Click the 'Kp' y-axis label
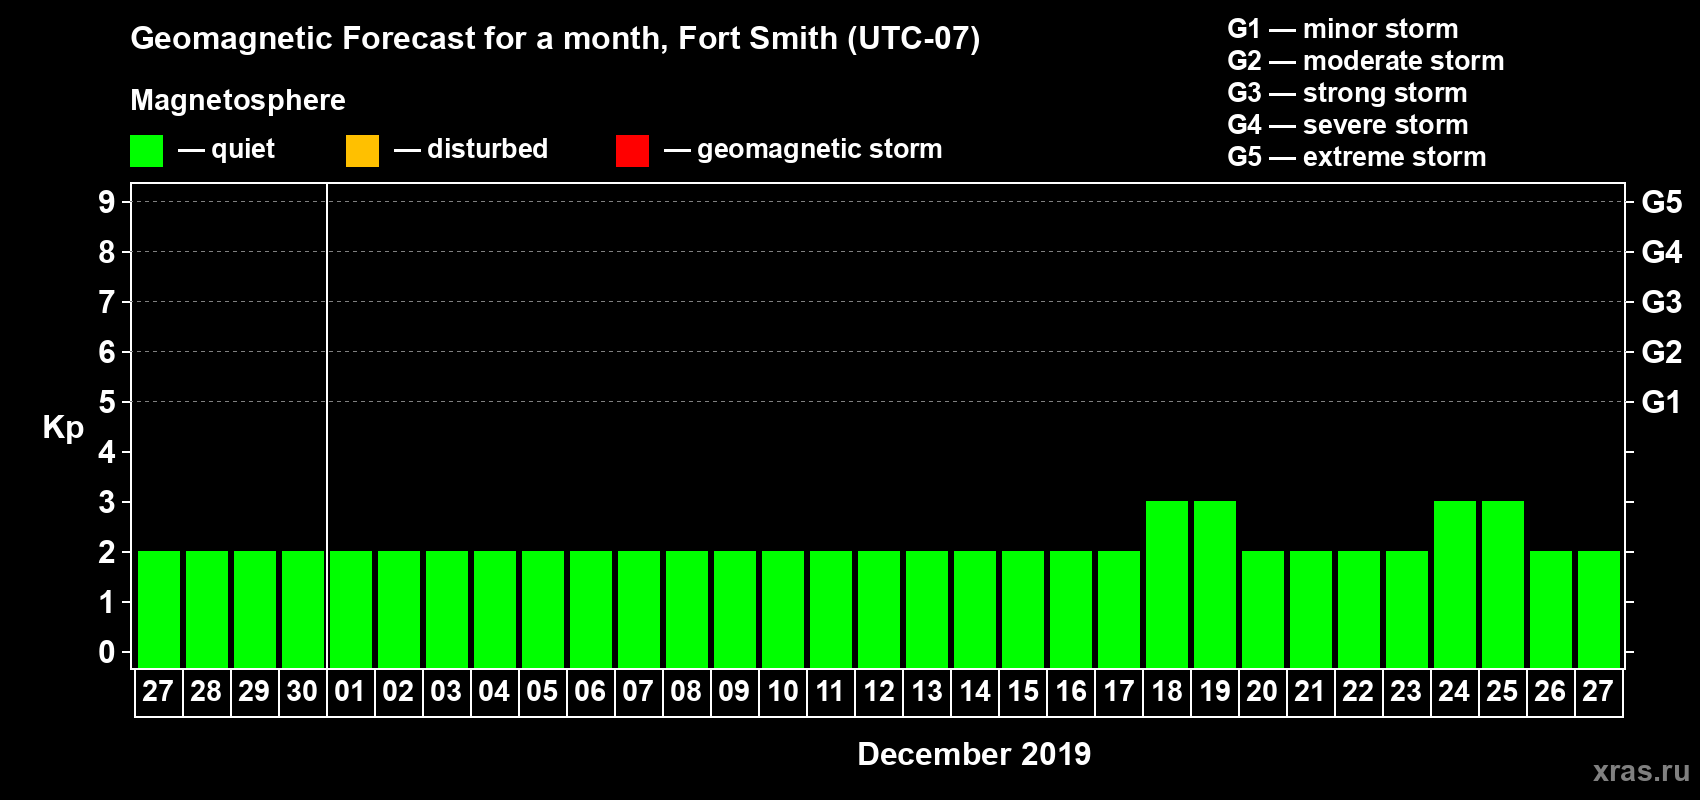 coord(63,428)
